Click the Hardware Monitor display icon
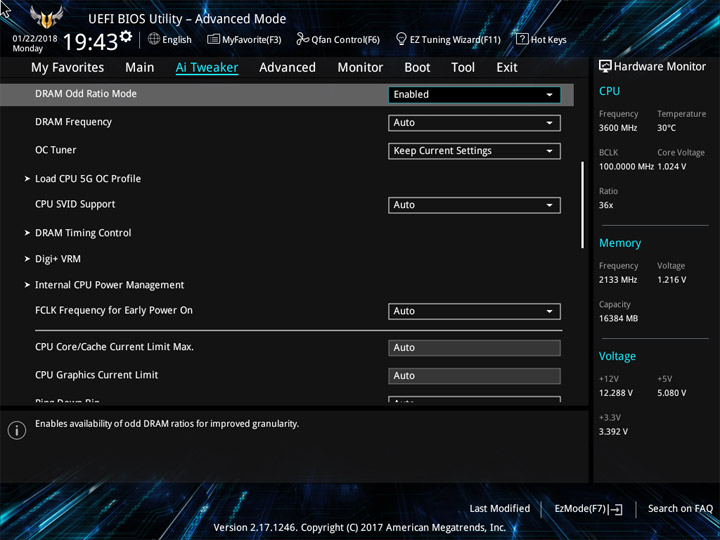The width and height of the screenshot is (720, 540). pyautogui.click(x=605, y=66)
